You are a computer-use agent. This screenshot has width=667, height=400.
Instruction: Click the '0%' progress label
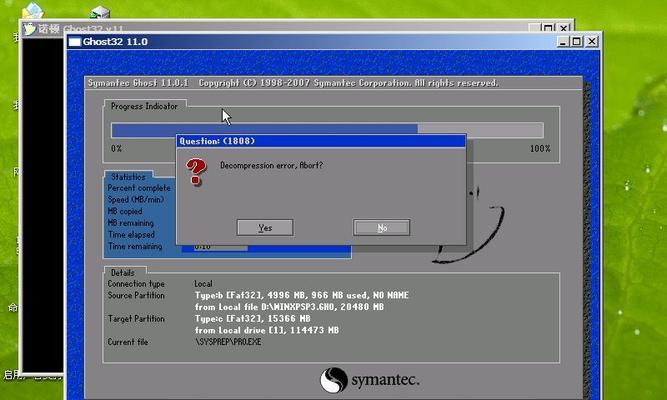[x=117, y=149]
